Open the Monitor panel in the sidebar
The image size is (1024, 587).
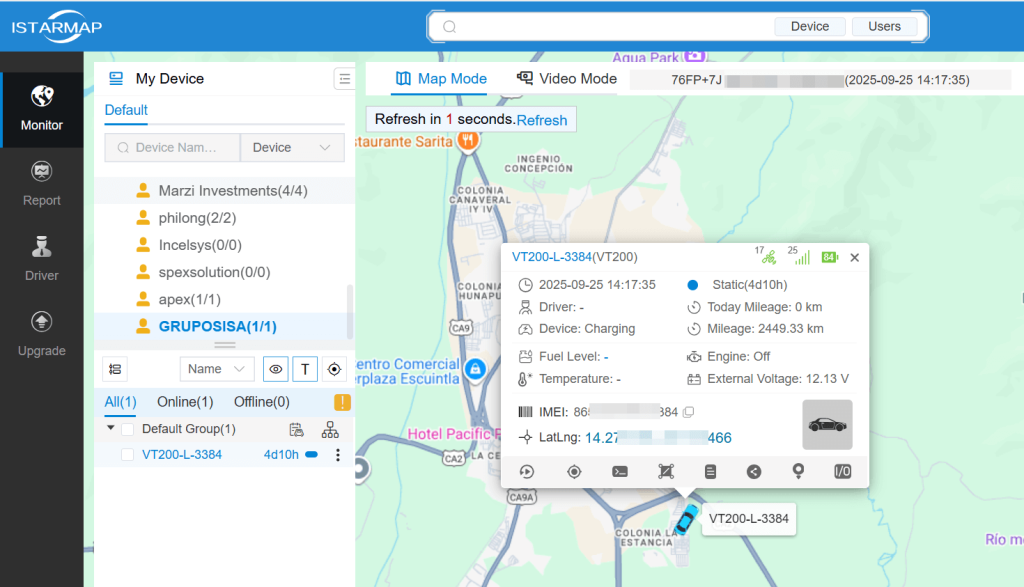click(x=41, y=110)
